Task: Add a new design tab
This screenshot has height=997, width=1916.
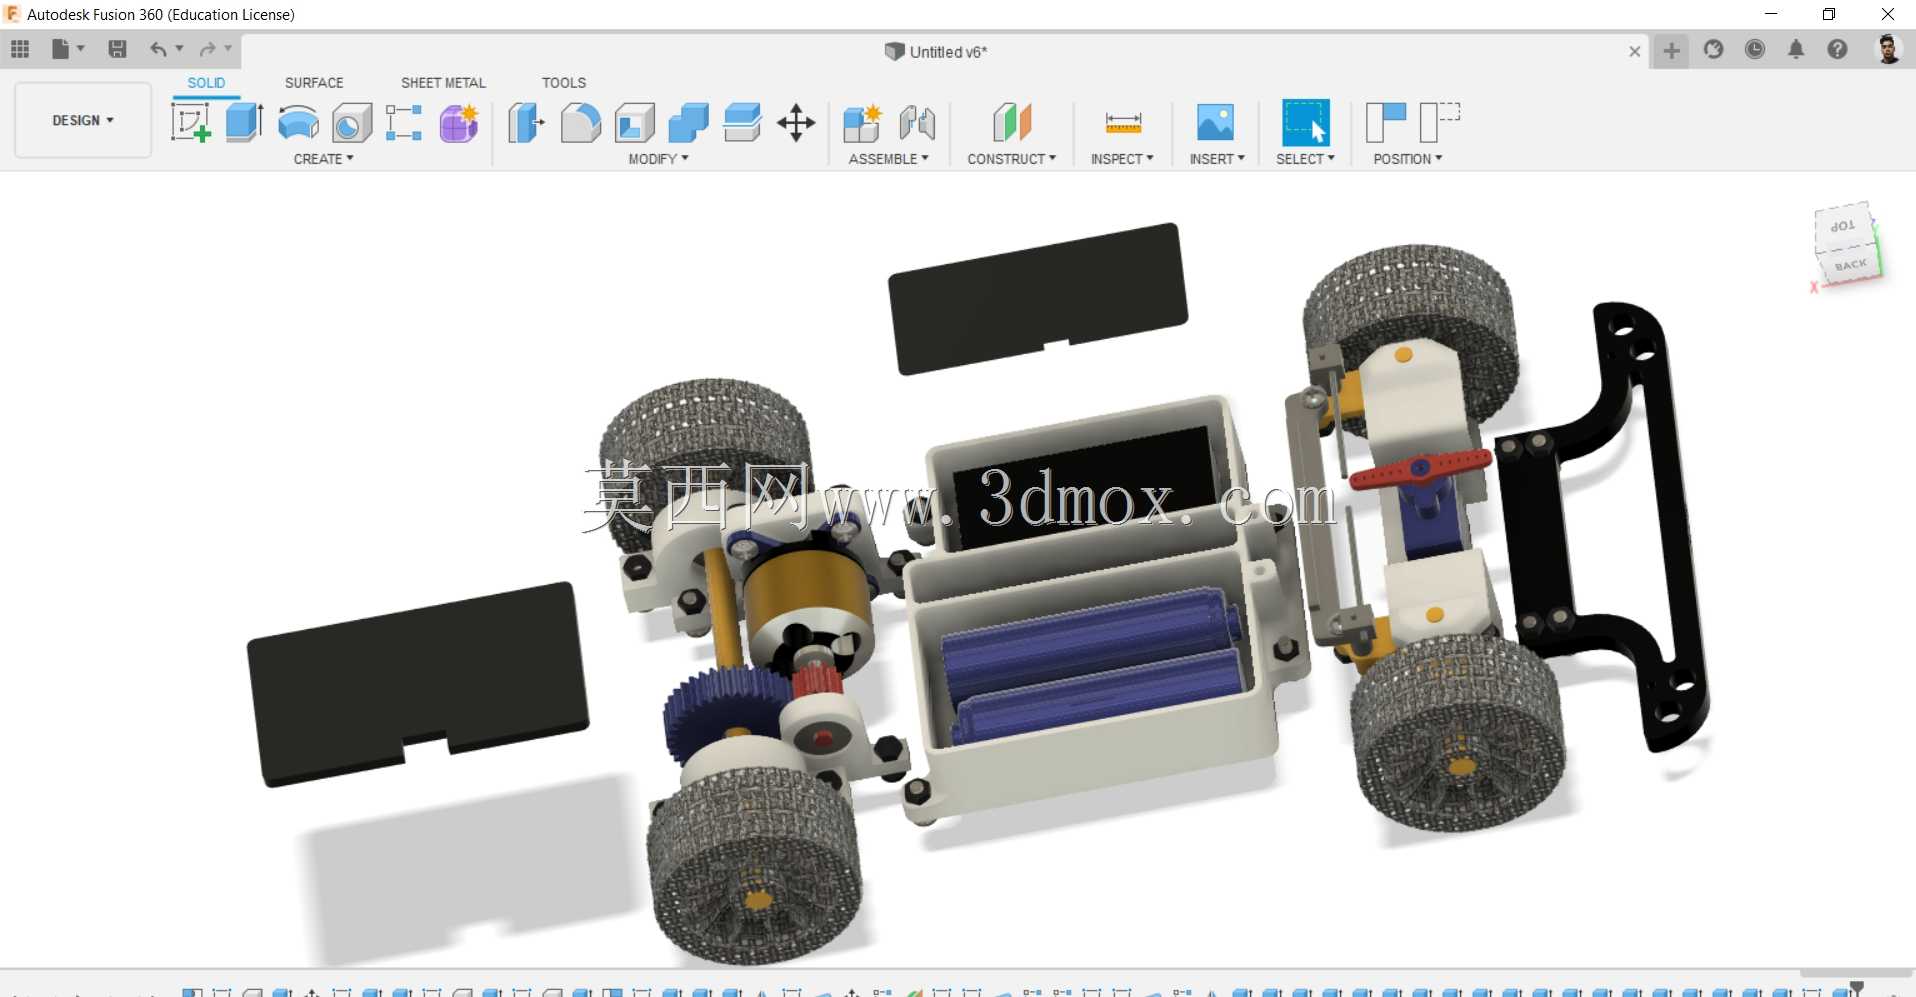Action: (x=1671, y=50)
